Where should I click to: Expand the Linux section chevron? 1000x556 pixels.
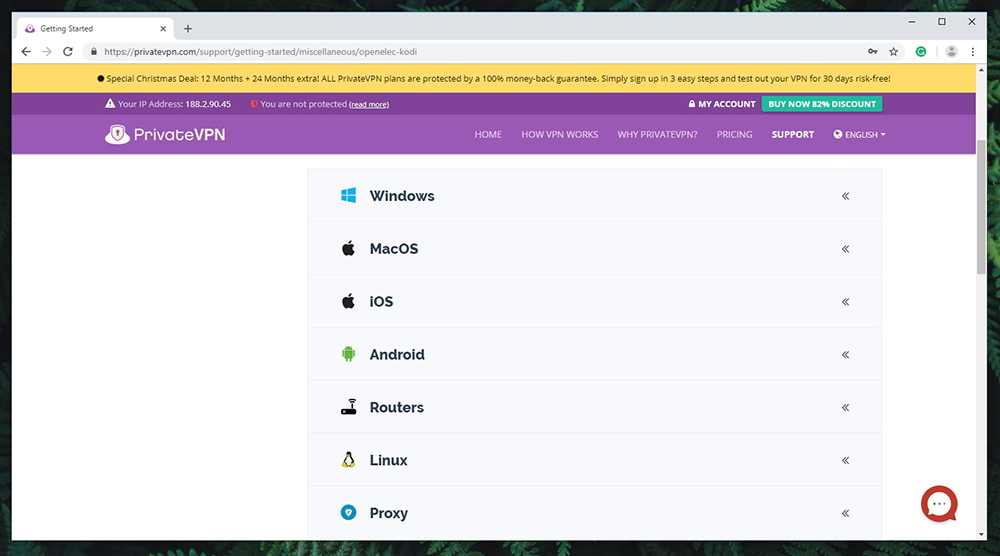tap(845, 460)
